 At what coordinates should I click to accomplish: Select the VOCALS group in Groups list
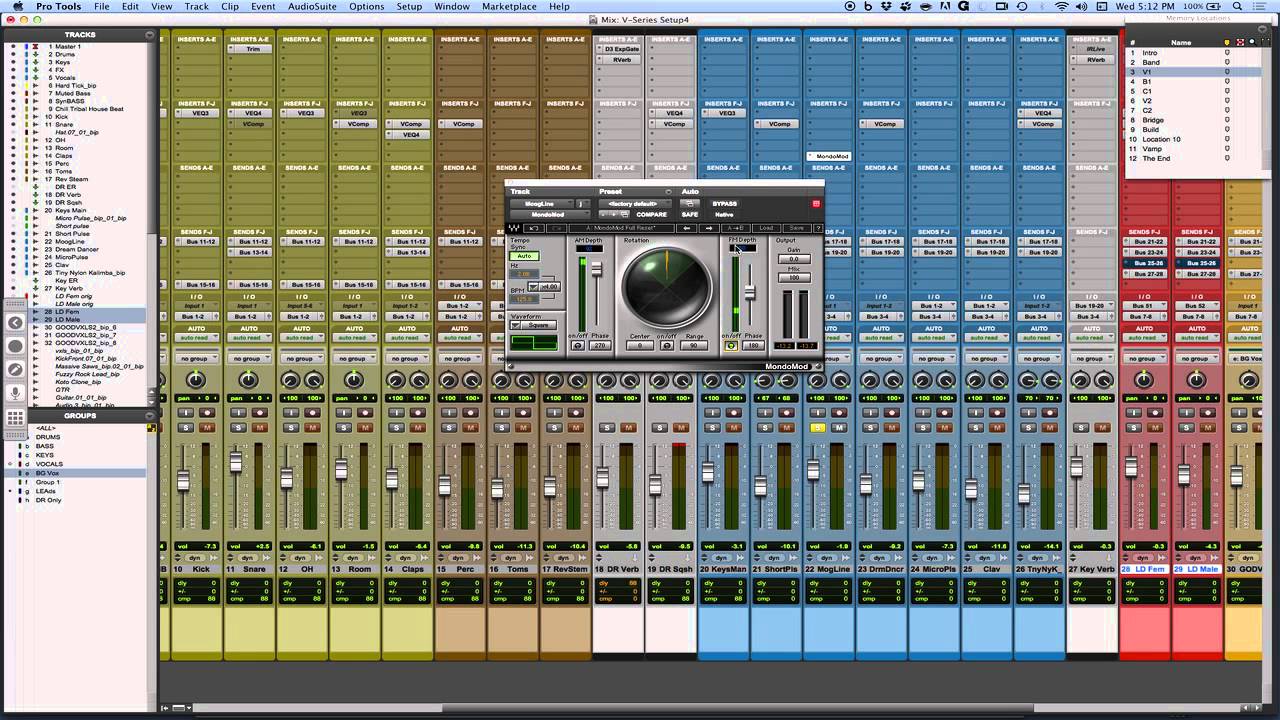(x=49, y=464)
